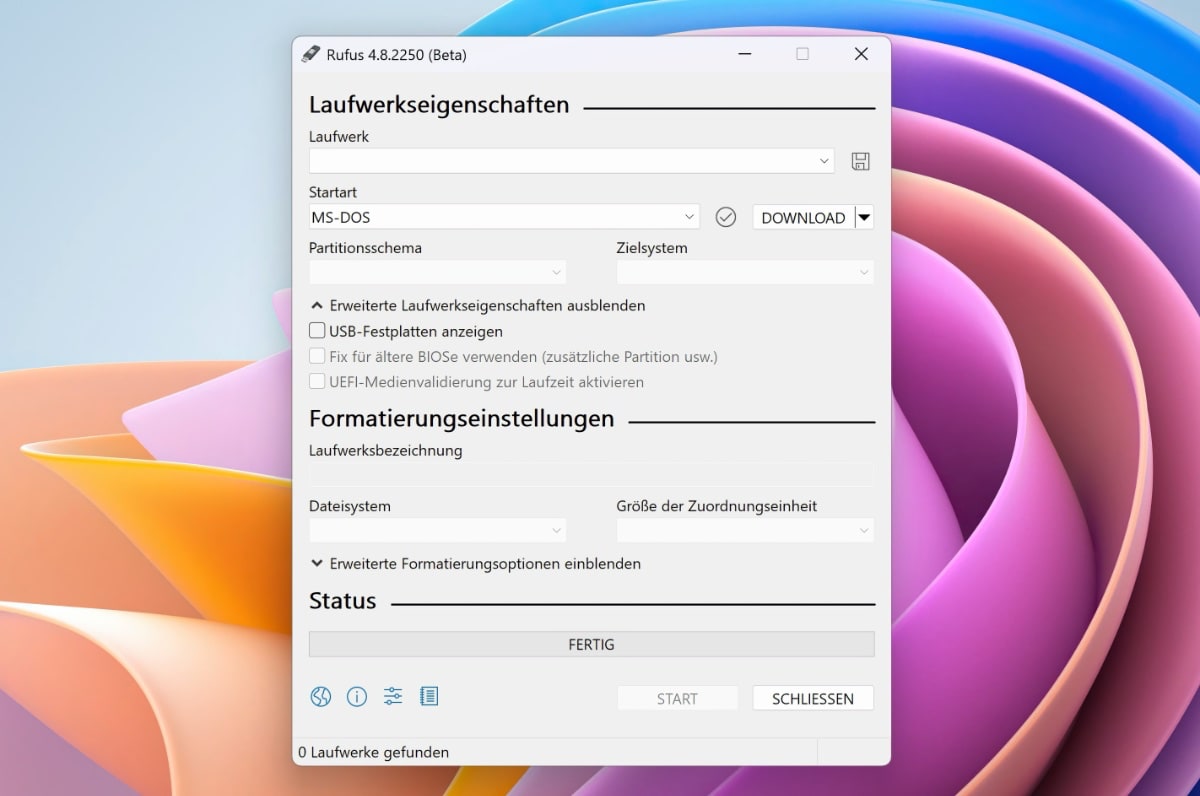Click the save drive image disk icon
This screenshot has width=1200, height=796.
pyautogui.click(x=860, y=161)
